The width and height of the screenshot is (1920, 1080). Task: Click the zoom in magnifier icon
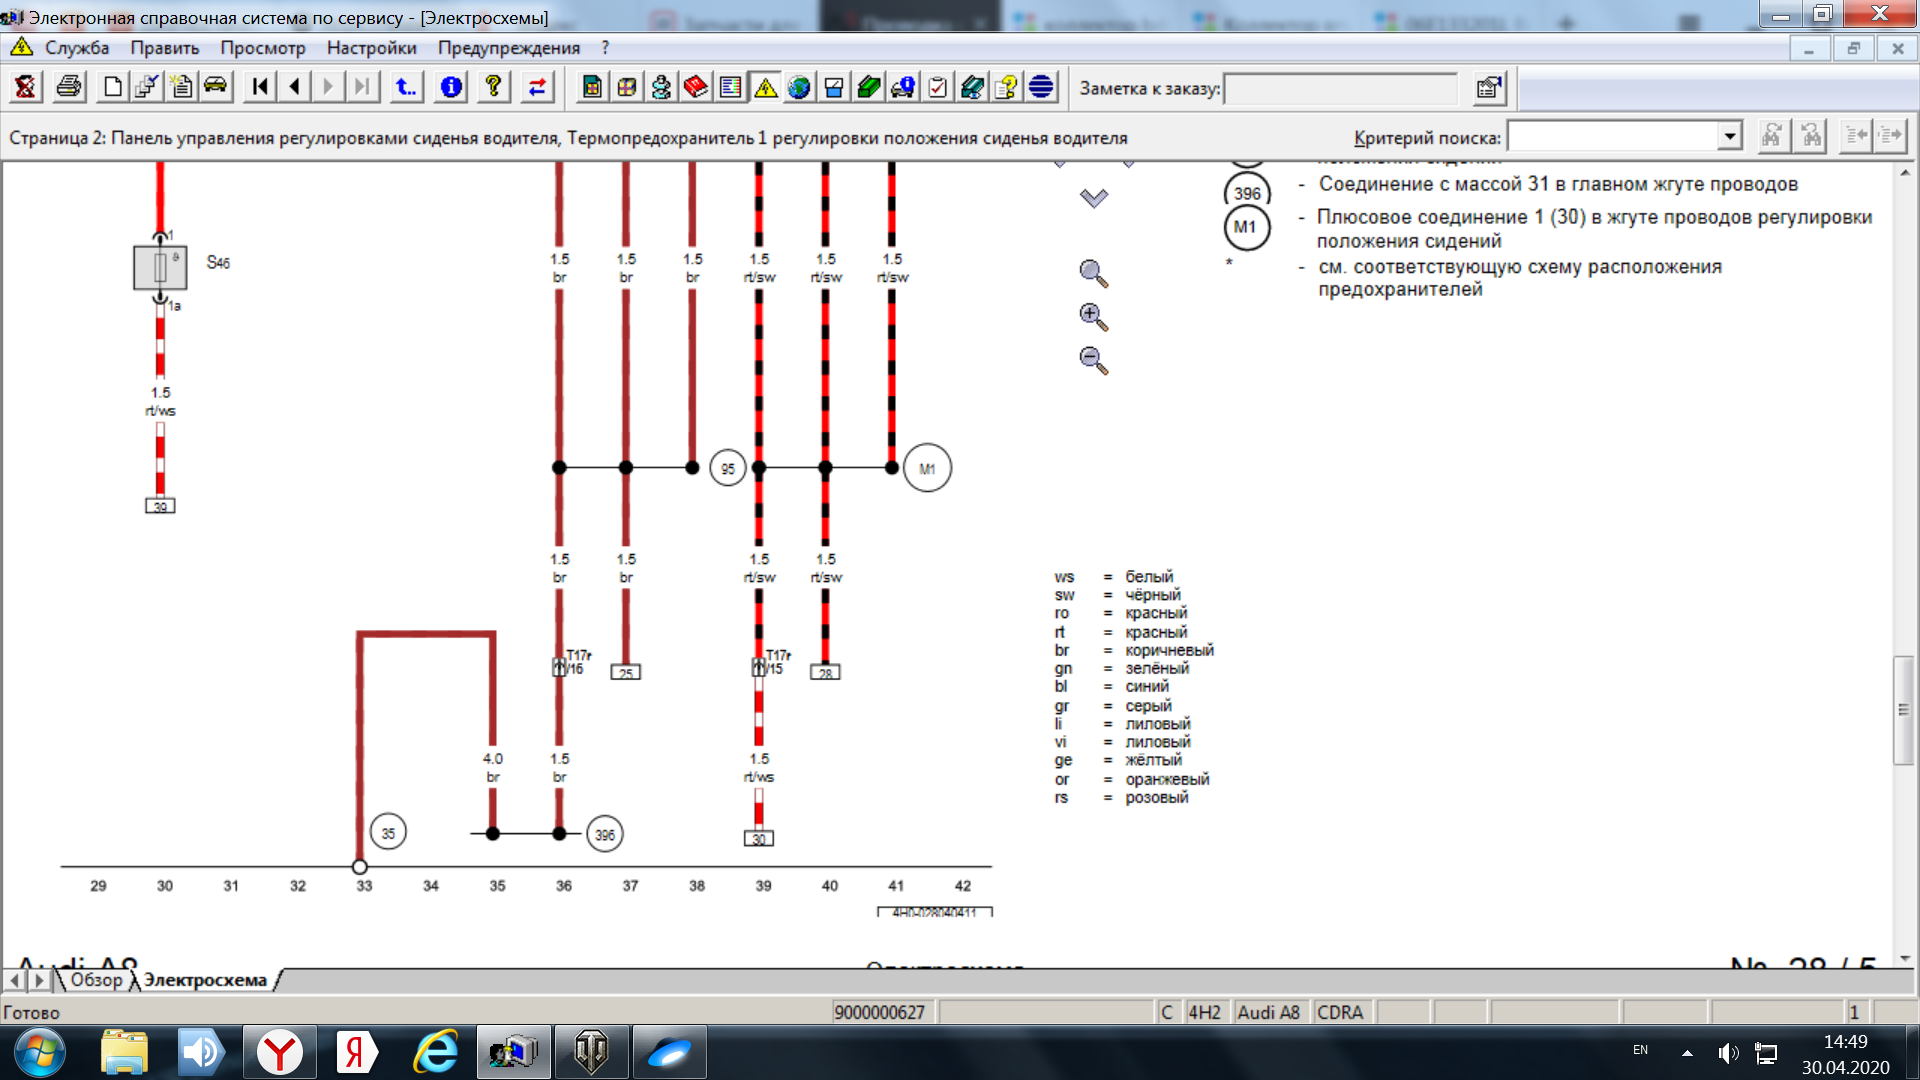(x=1093, y=317)
